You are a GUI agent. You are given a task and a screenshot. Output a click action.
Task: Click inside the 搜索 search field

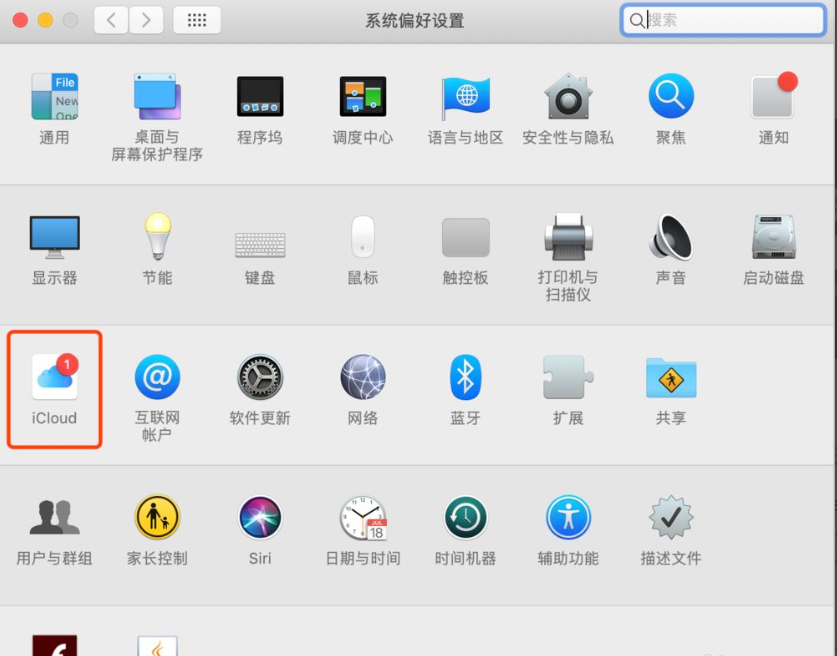pyautogui.click(x=720, y=19)
